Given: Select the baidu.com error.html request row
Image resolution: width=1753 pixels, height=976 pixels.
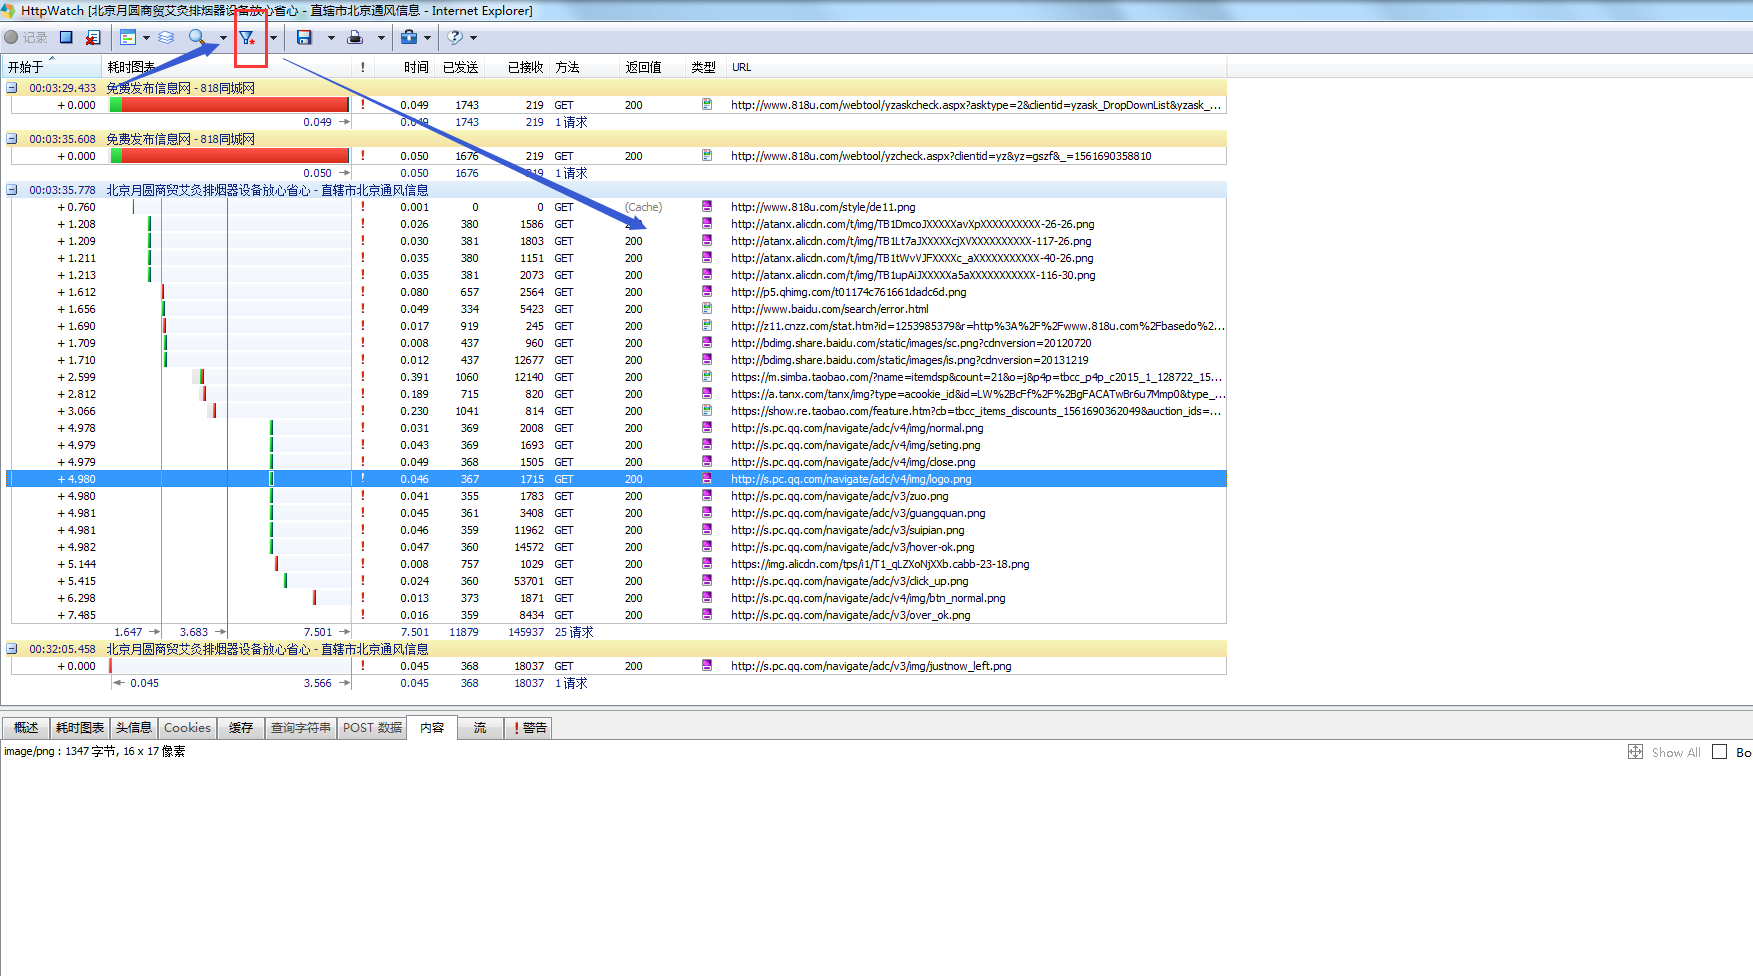Looking at the screenshot, I should tap(829, 309).
